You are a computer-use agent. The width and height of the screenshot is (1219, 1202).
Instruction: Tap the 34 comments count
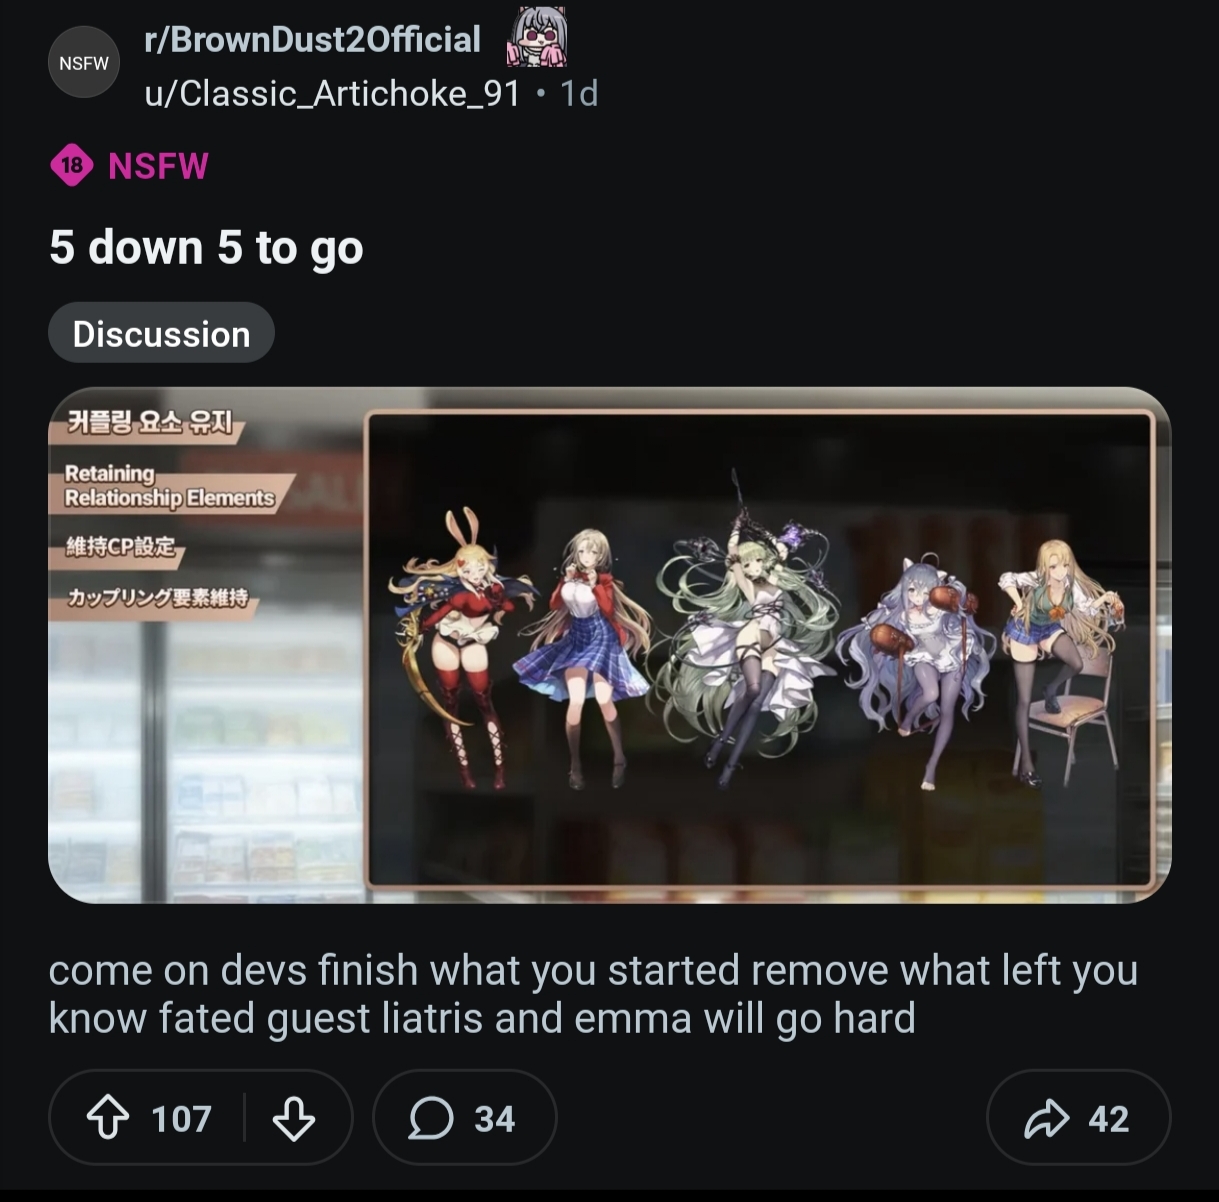click(x=494, y=1118)
